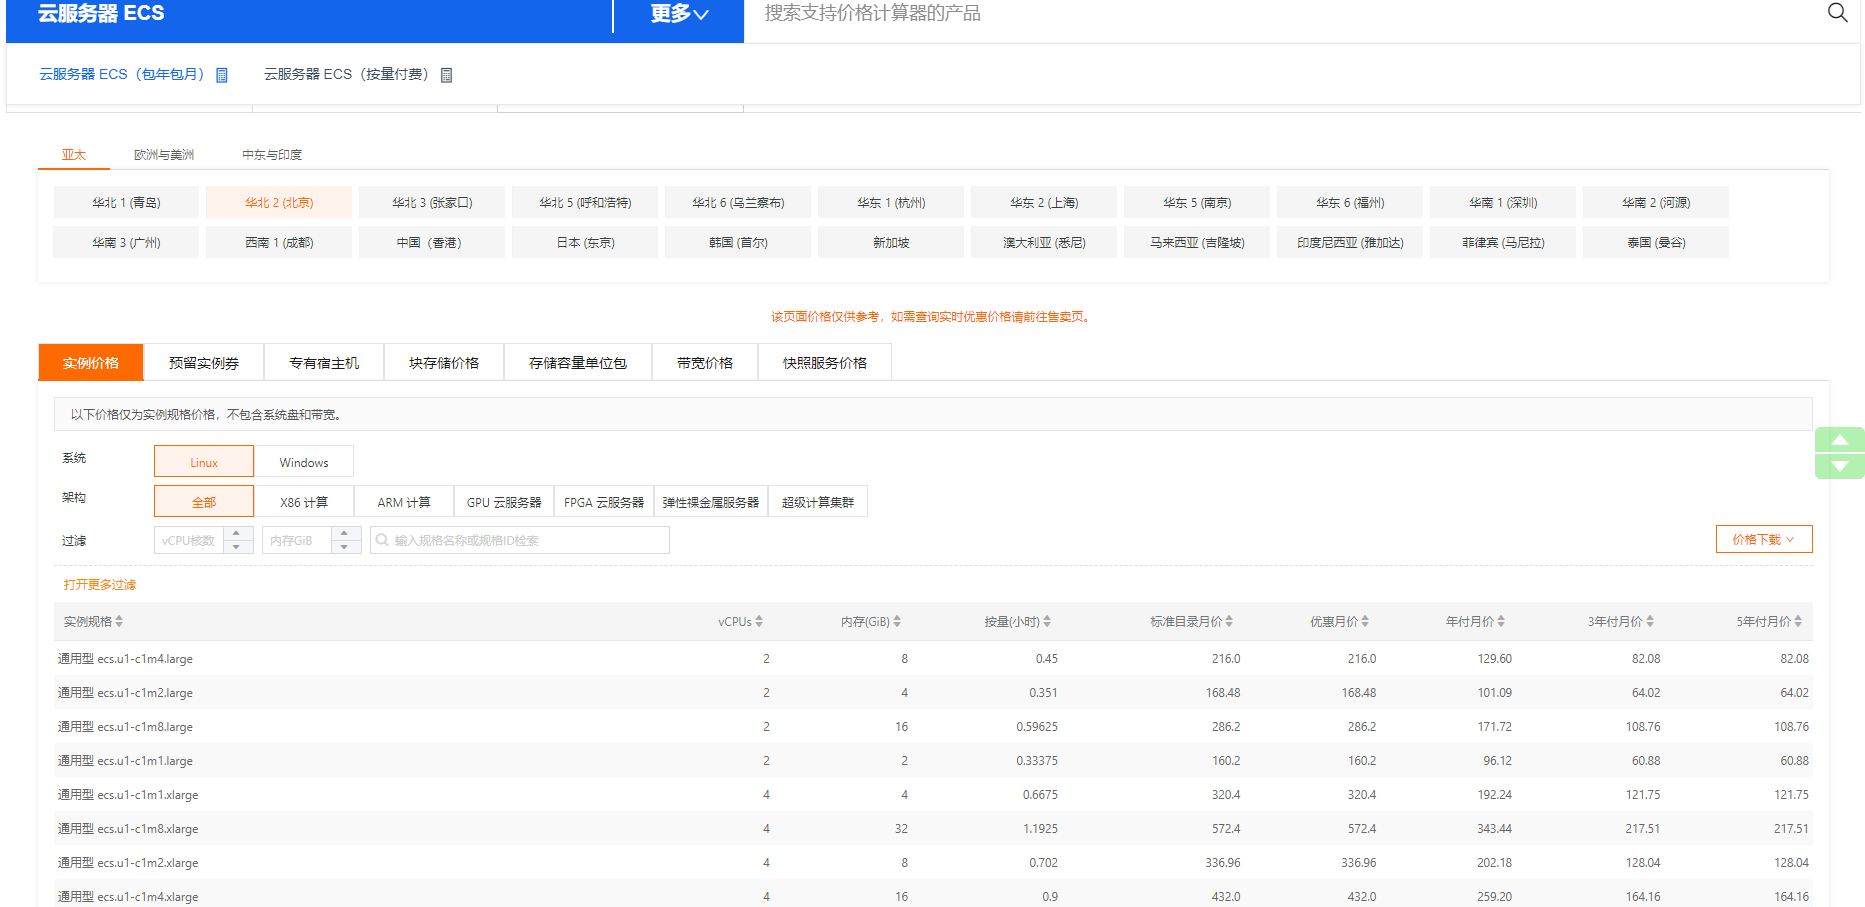This screenshot has height=907, width=1865.
Task: Click the vCPU核数 filter input
Action: pos(189,540)
